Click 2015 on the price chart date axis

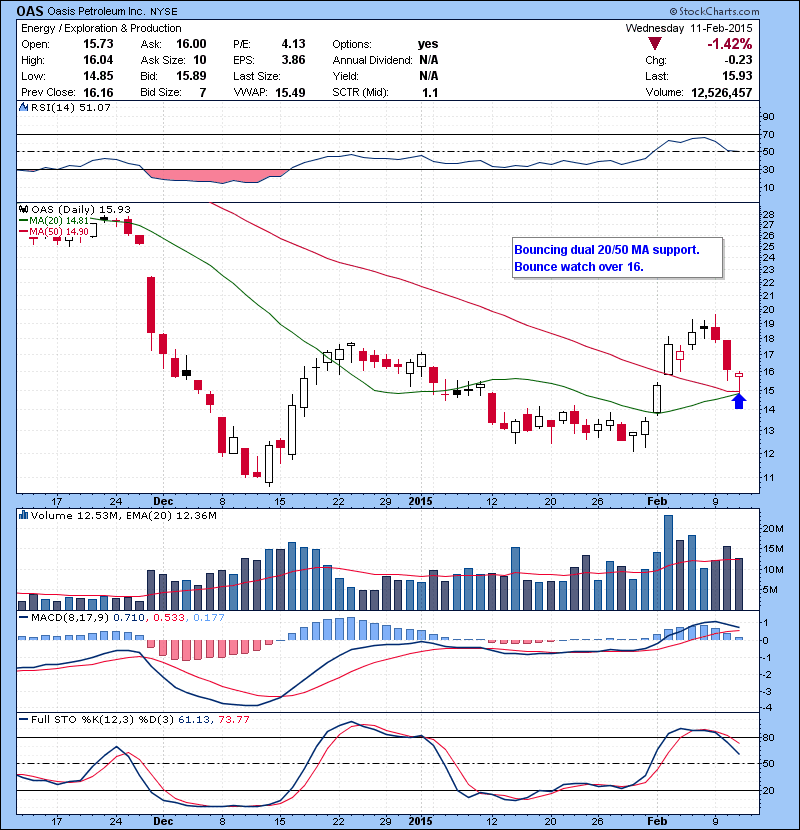420,501
